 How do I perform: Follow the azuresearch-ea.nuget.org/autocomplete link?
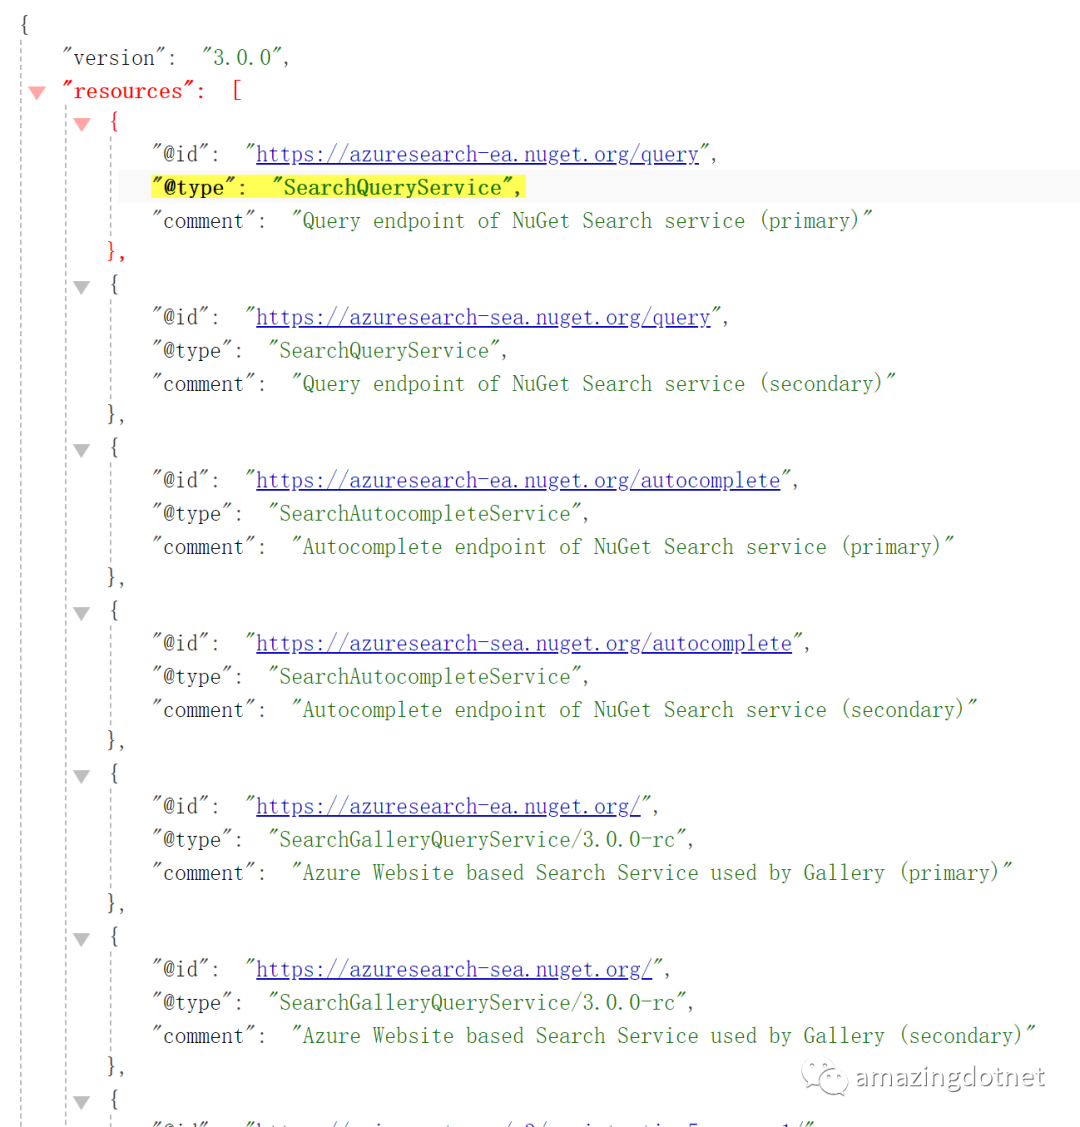tap(518, 480)
